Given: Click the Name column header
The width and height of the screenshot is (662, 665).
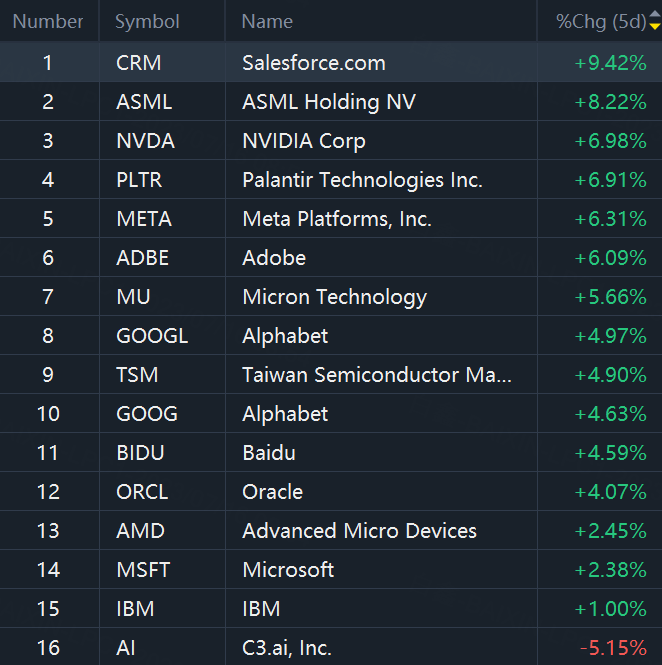Looking at the screenshot, I should 267,21.
